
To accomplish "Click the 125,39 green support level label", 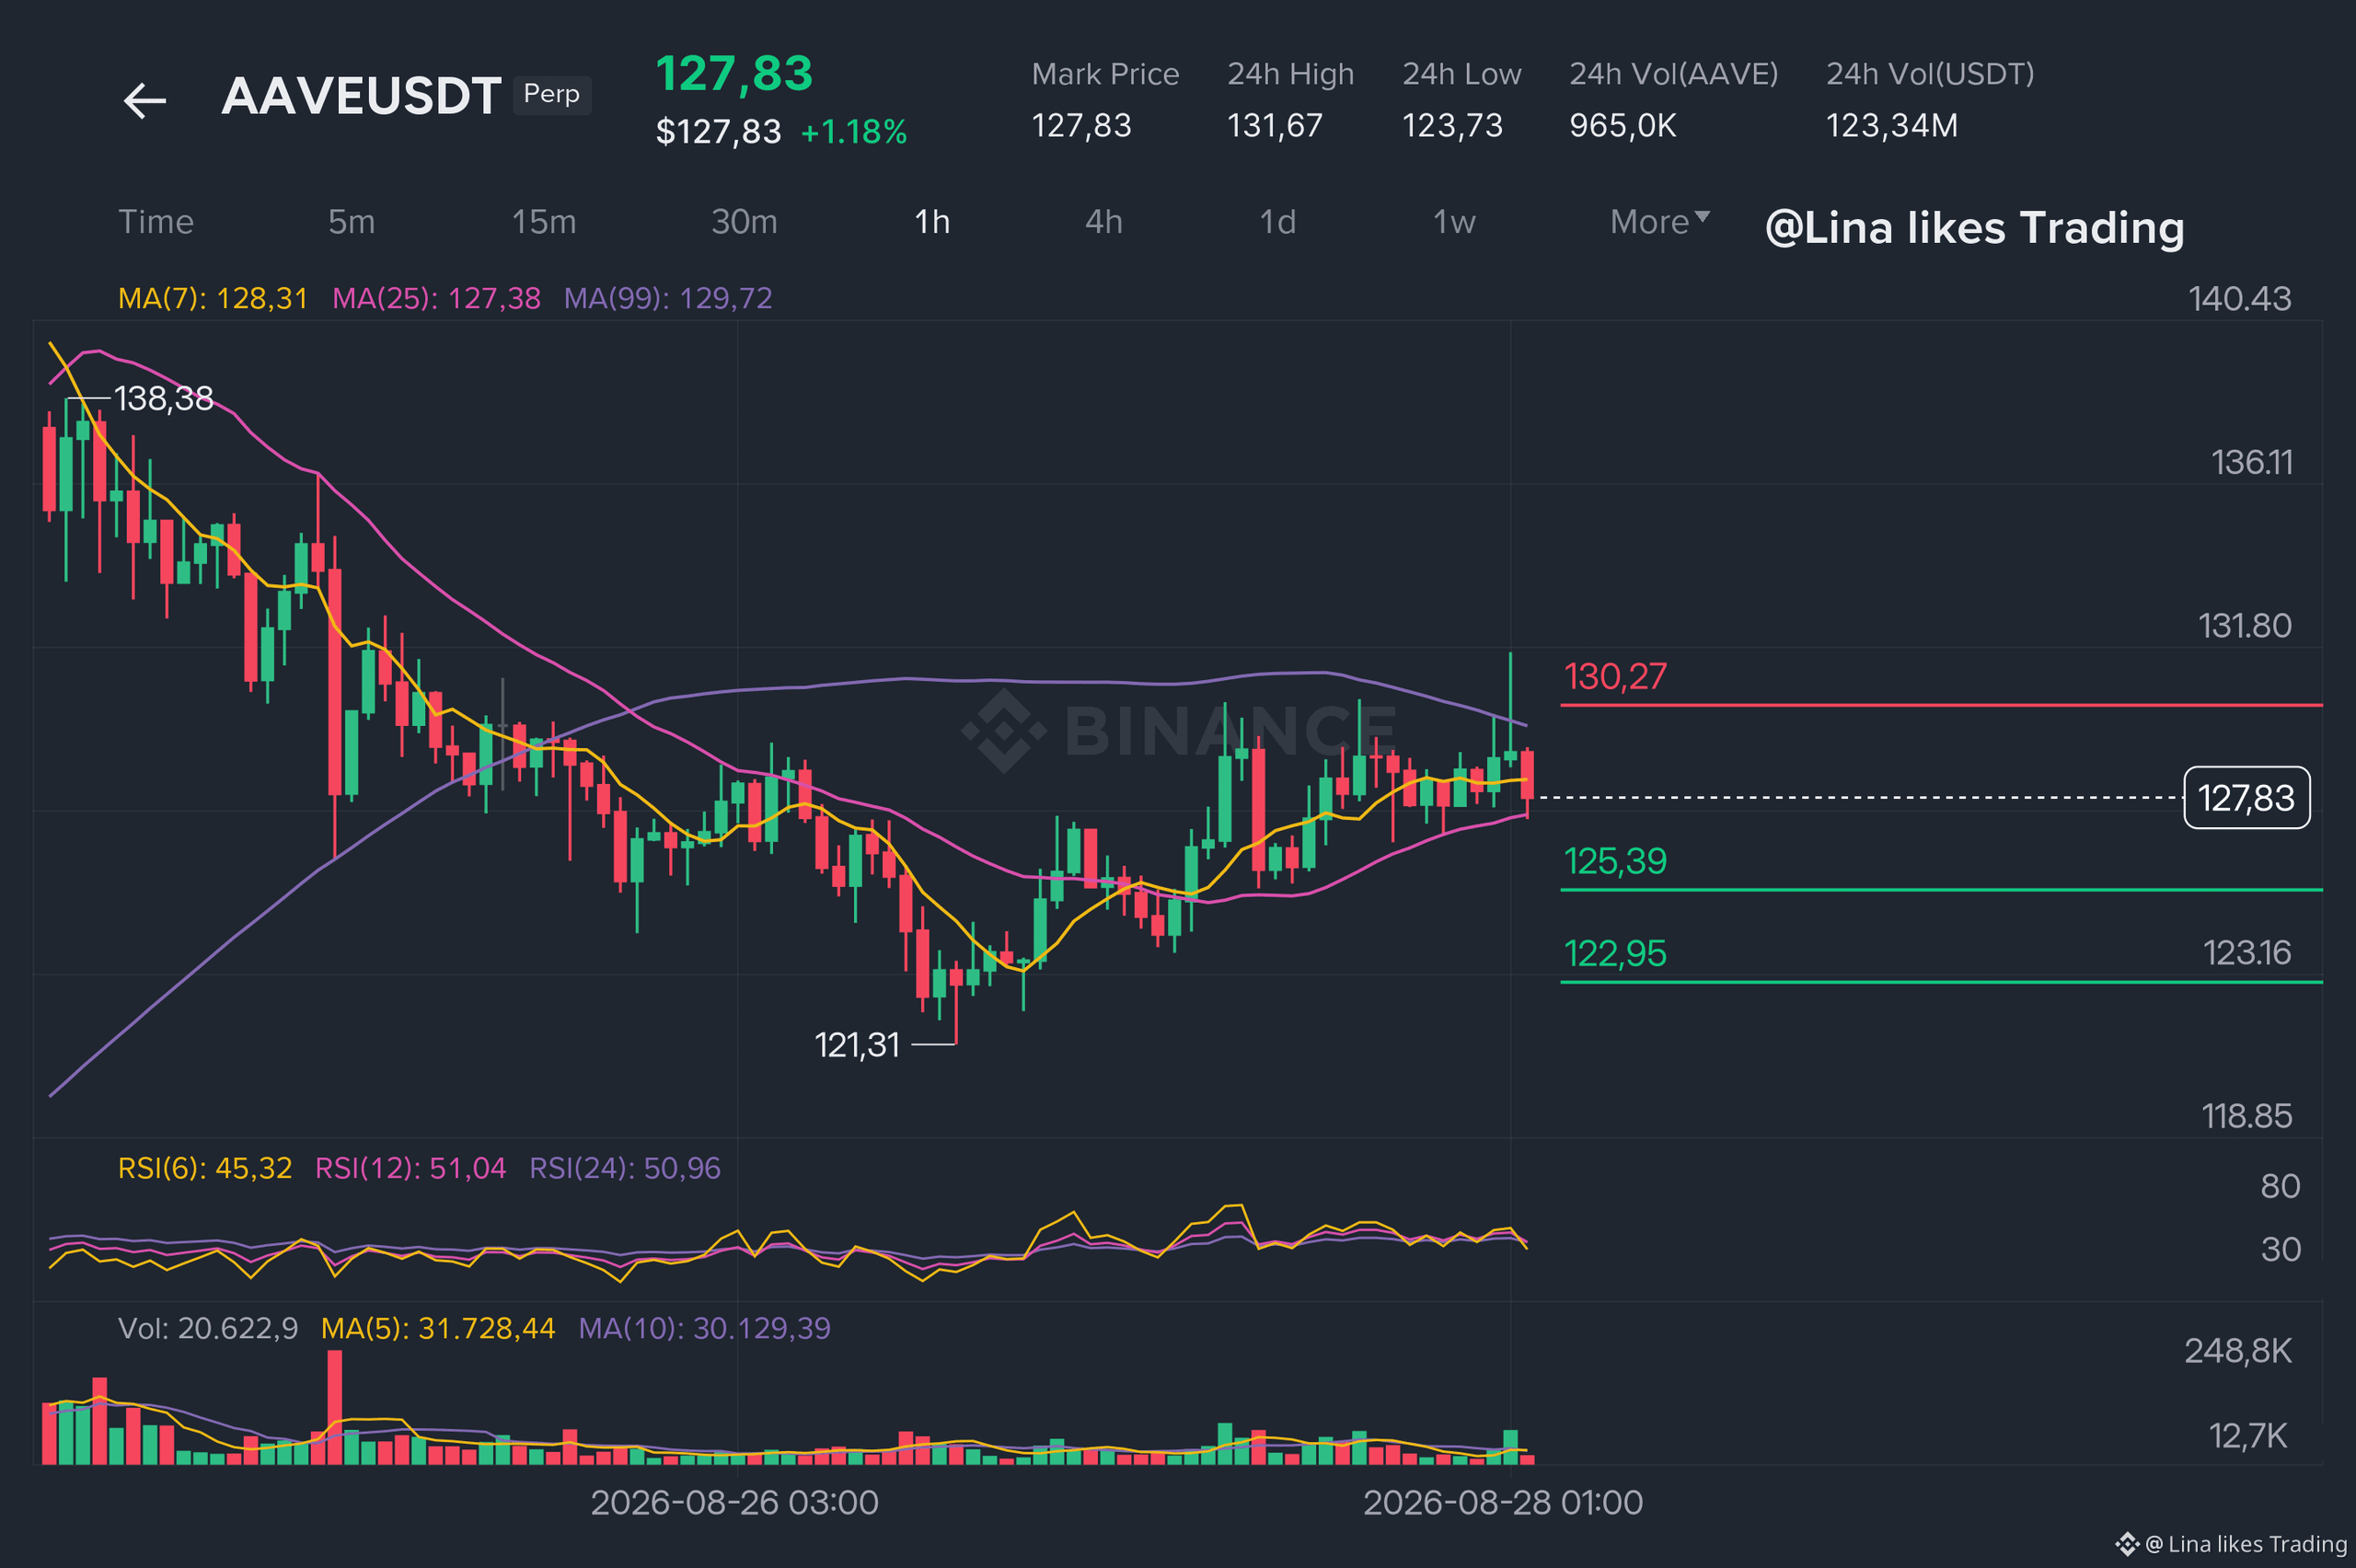I will [1615, 861].
